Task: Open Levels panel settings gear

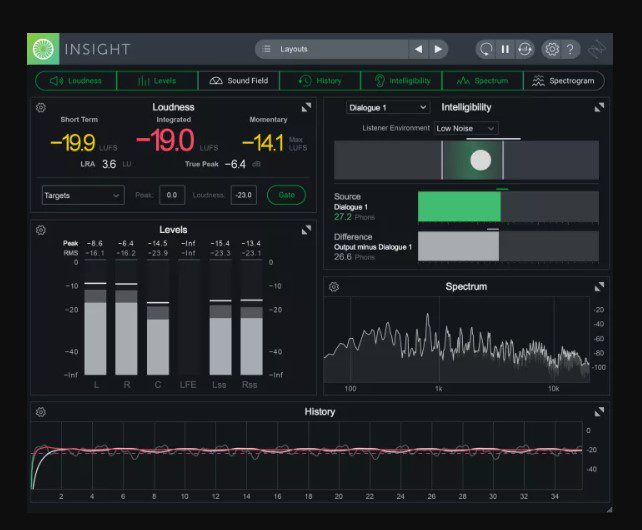Action: click(x=41, y=230)
